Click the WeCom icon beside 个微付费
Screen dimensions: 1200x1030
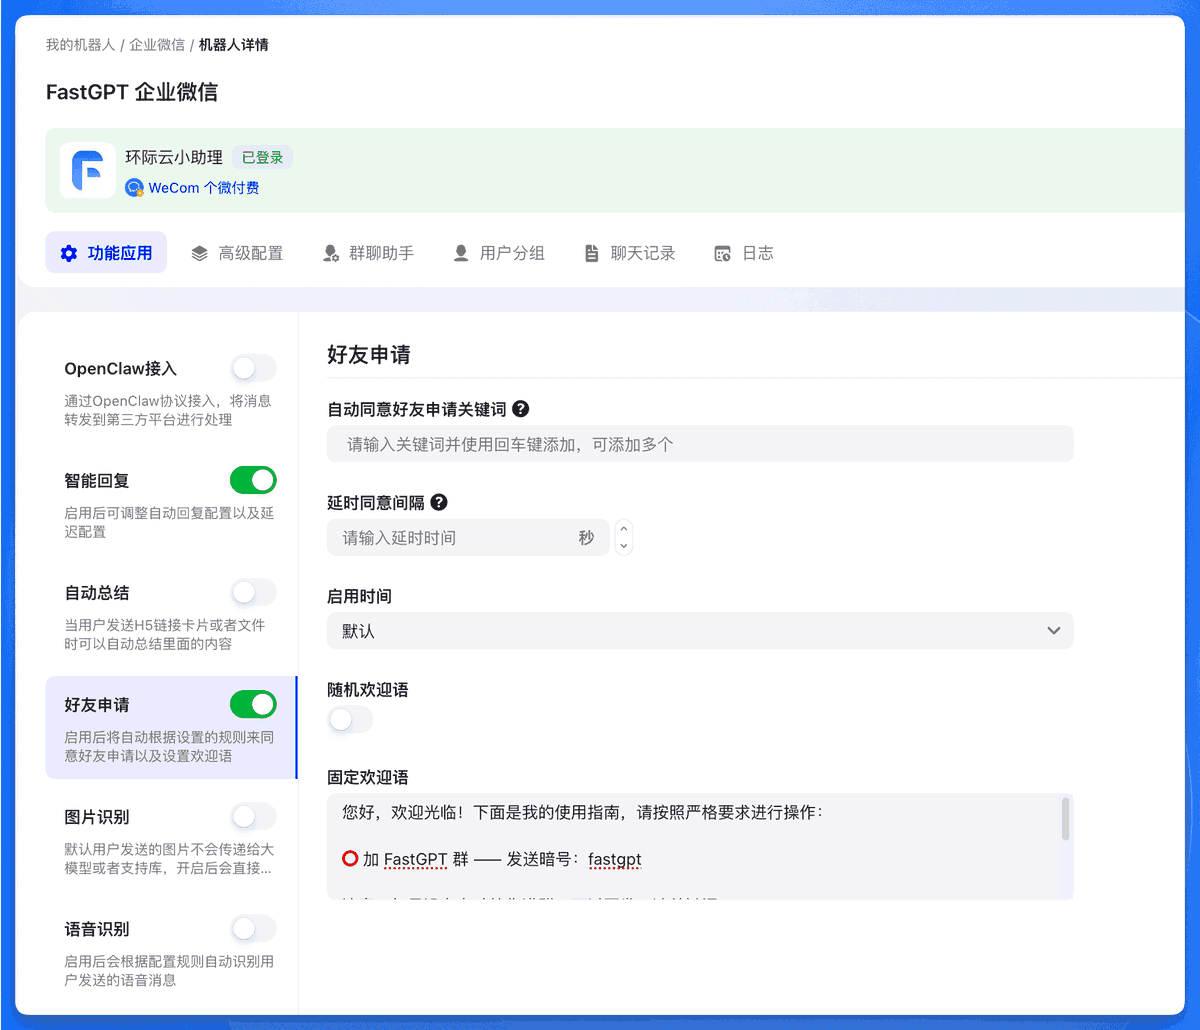pyautogui.click(x=134, y=187)
